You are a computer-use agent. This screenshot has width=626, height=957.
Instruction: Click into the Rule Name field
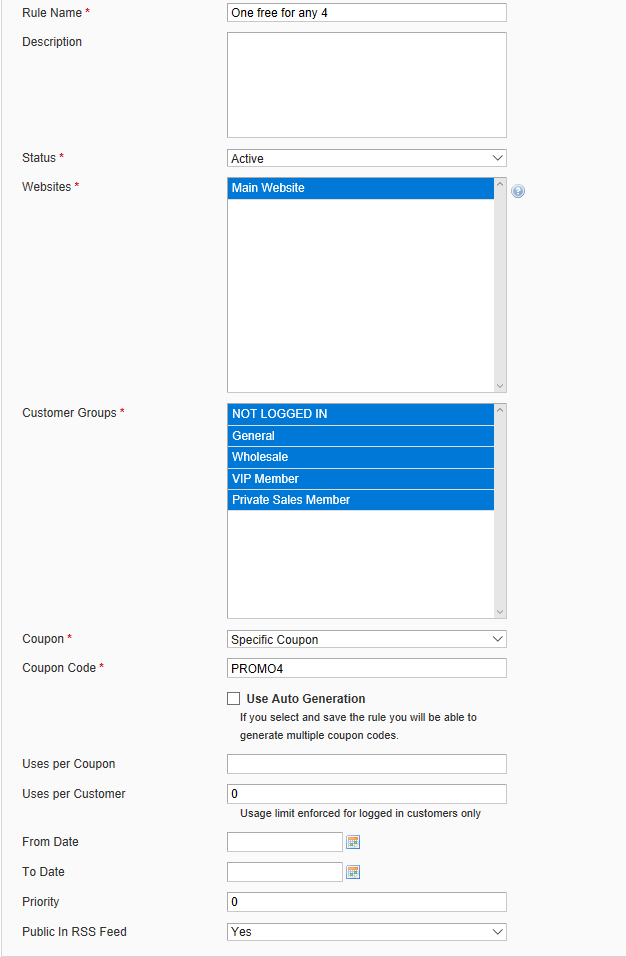(x=366, y=13)
